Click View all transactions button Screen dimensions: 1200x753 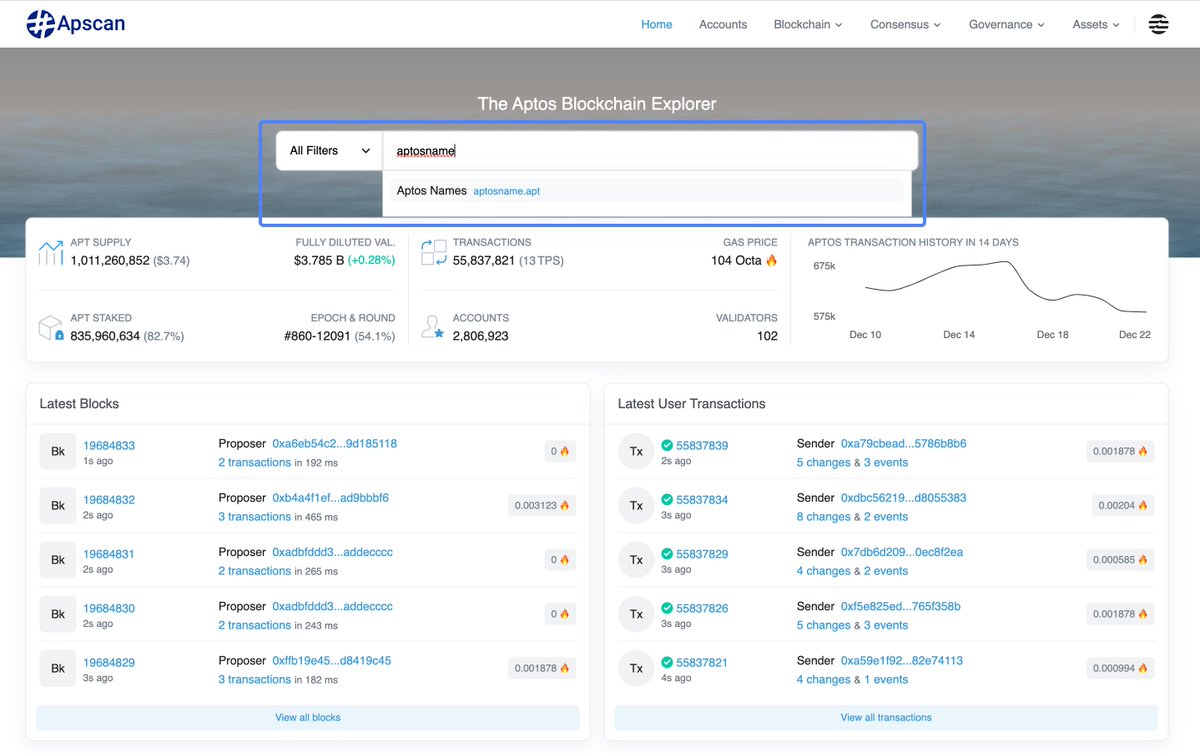coord(886,717)
